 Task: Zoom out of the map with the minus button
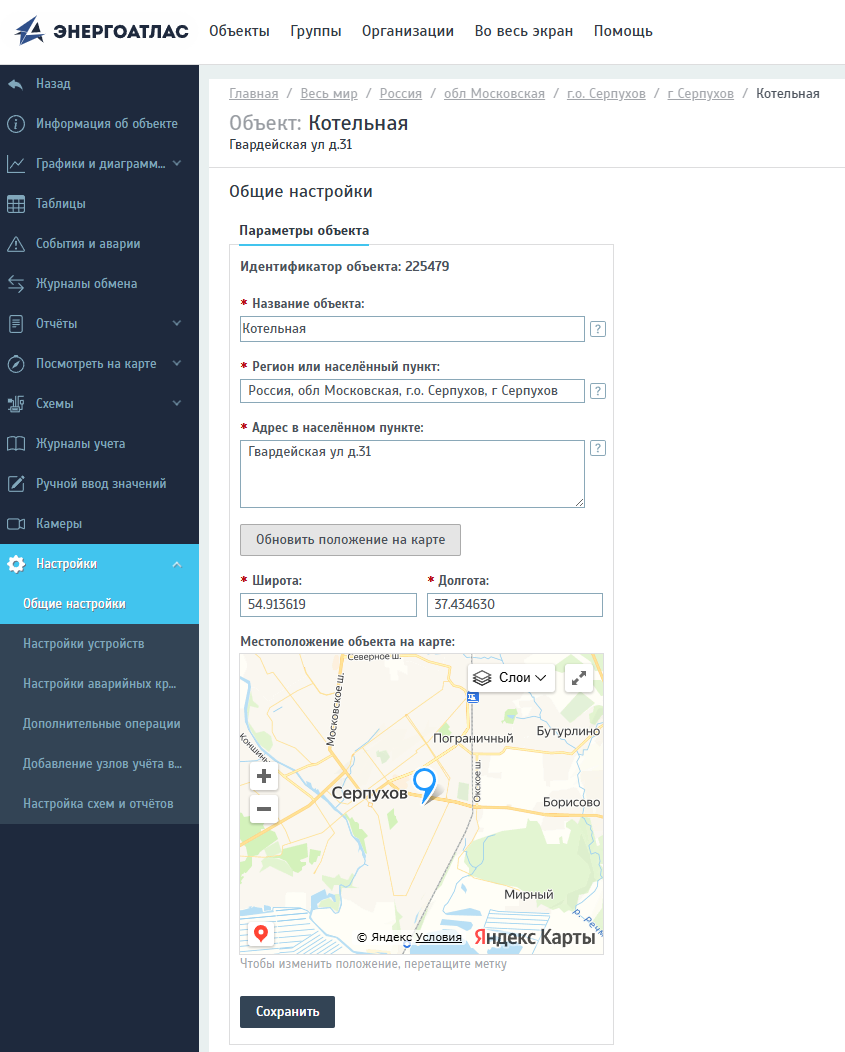pyautogui.click(x=264, y=808)
